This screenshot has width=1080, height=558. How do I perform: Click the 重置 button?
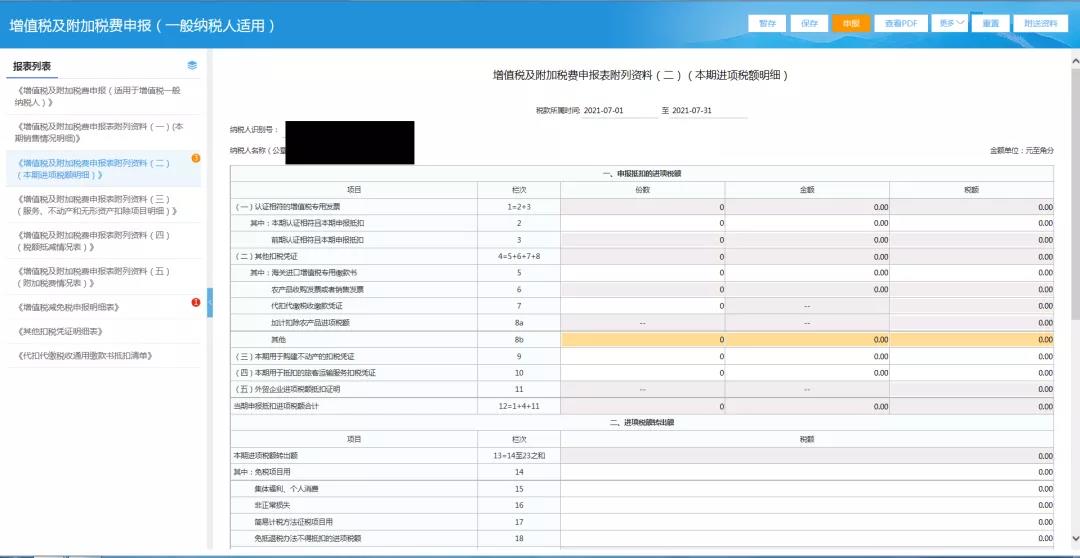pos(990,23)
